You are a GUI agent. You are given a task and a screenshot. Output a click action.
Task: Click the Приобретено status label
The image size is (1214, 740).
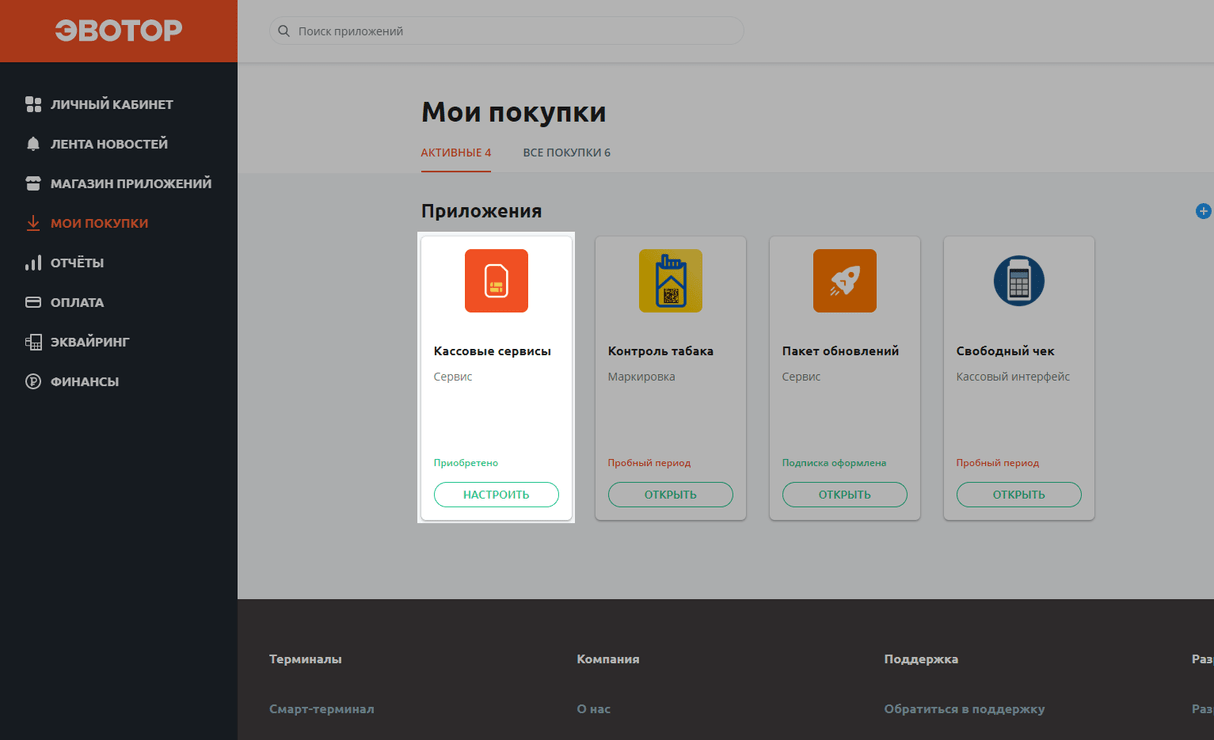click(466, 463)
